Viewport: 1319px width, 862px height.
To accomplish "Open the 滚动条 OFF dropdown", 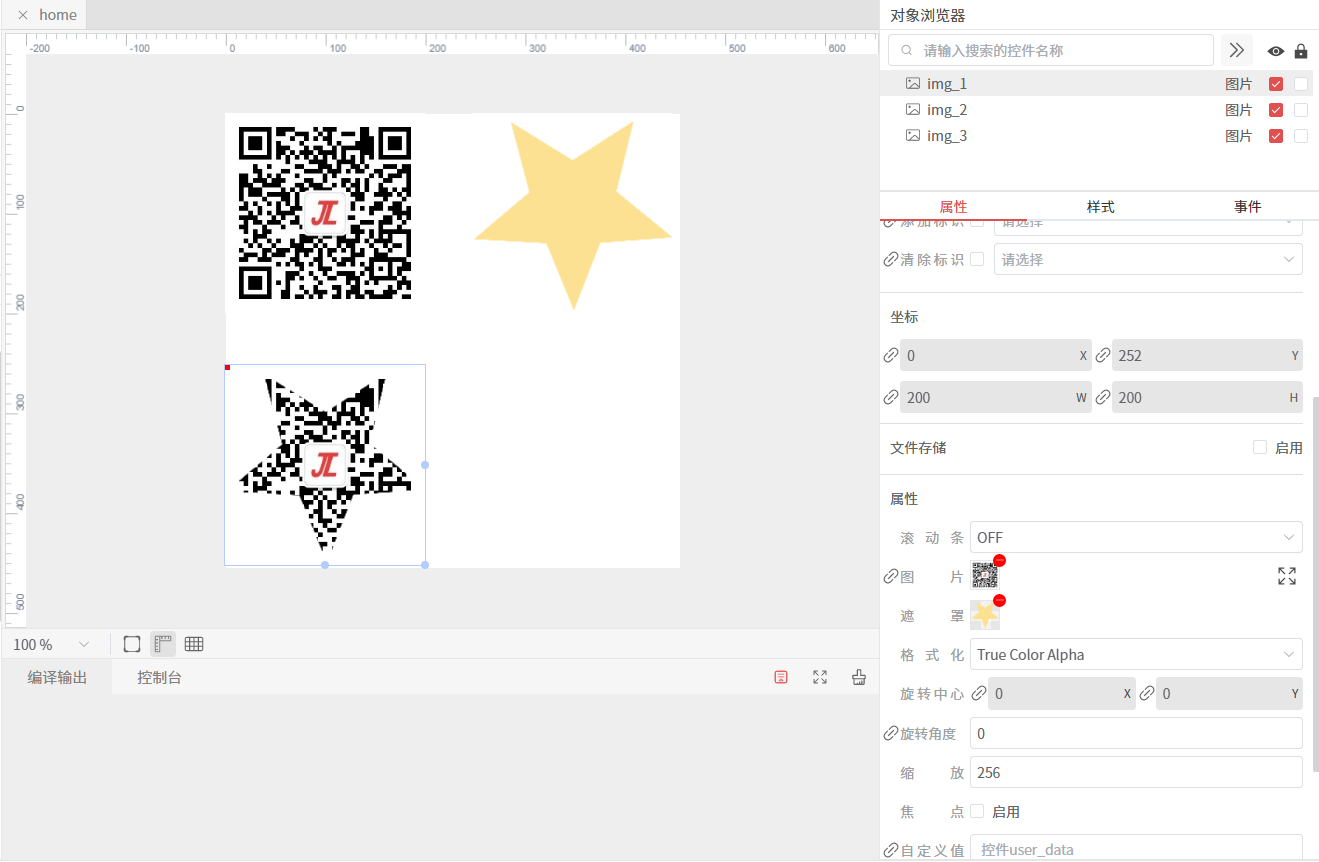I will pos(1136,537).
